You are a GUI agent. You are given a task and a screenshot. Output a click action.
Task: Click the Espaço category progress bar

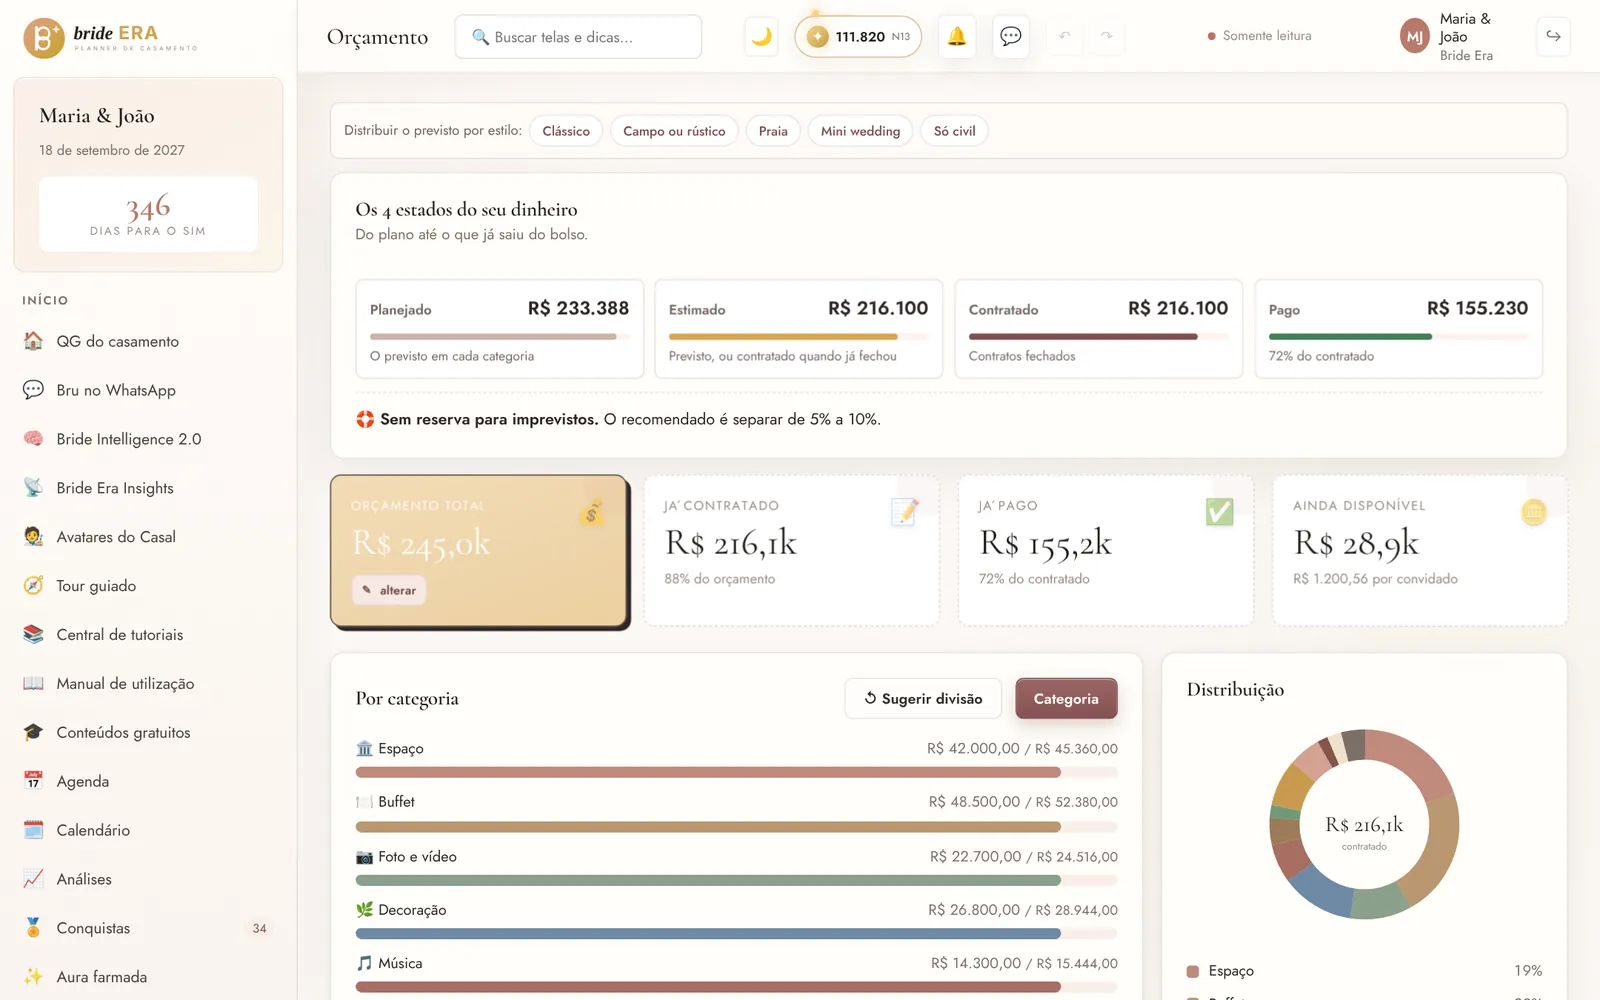(736, 772)
